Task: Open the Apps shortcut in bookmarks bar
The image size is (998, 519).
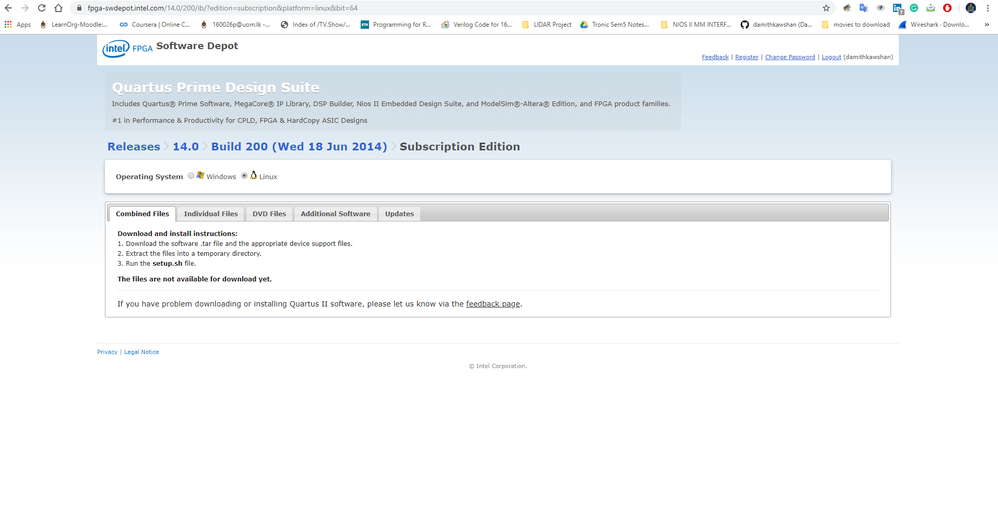Action: [17, 25]
